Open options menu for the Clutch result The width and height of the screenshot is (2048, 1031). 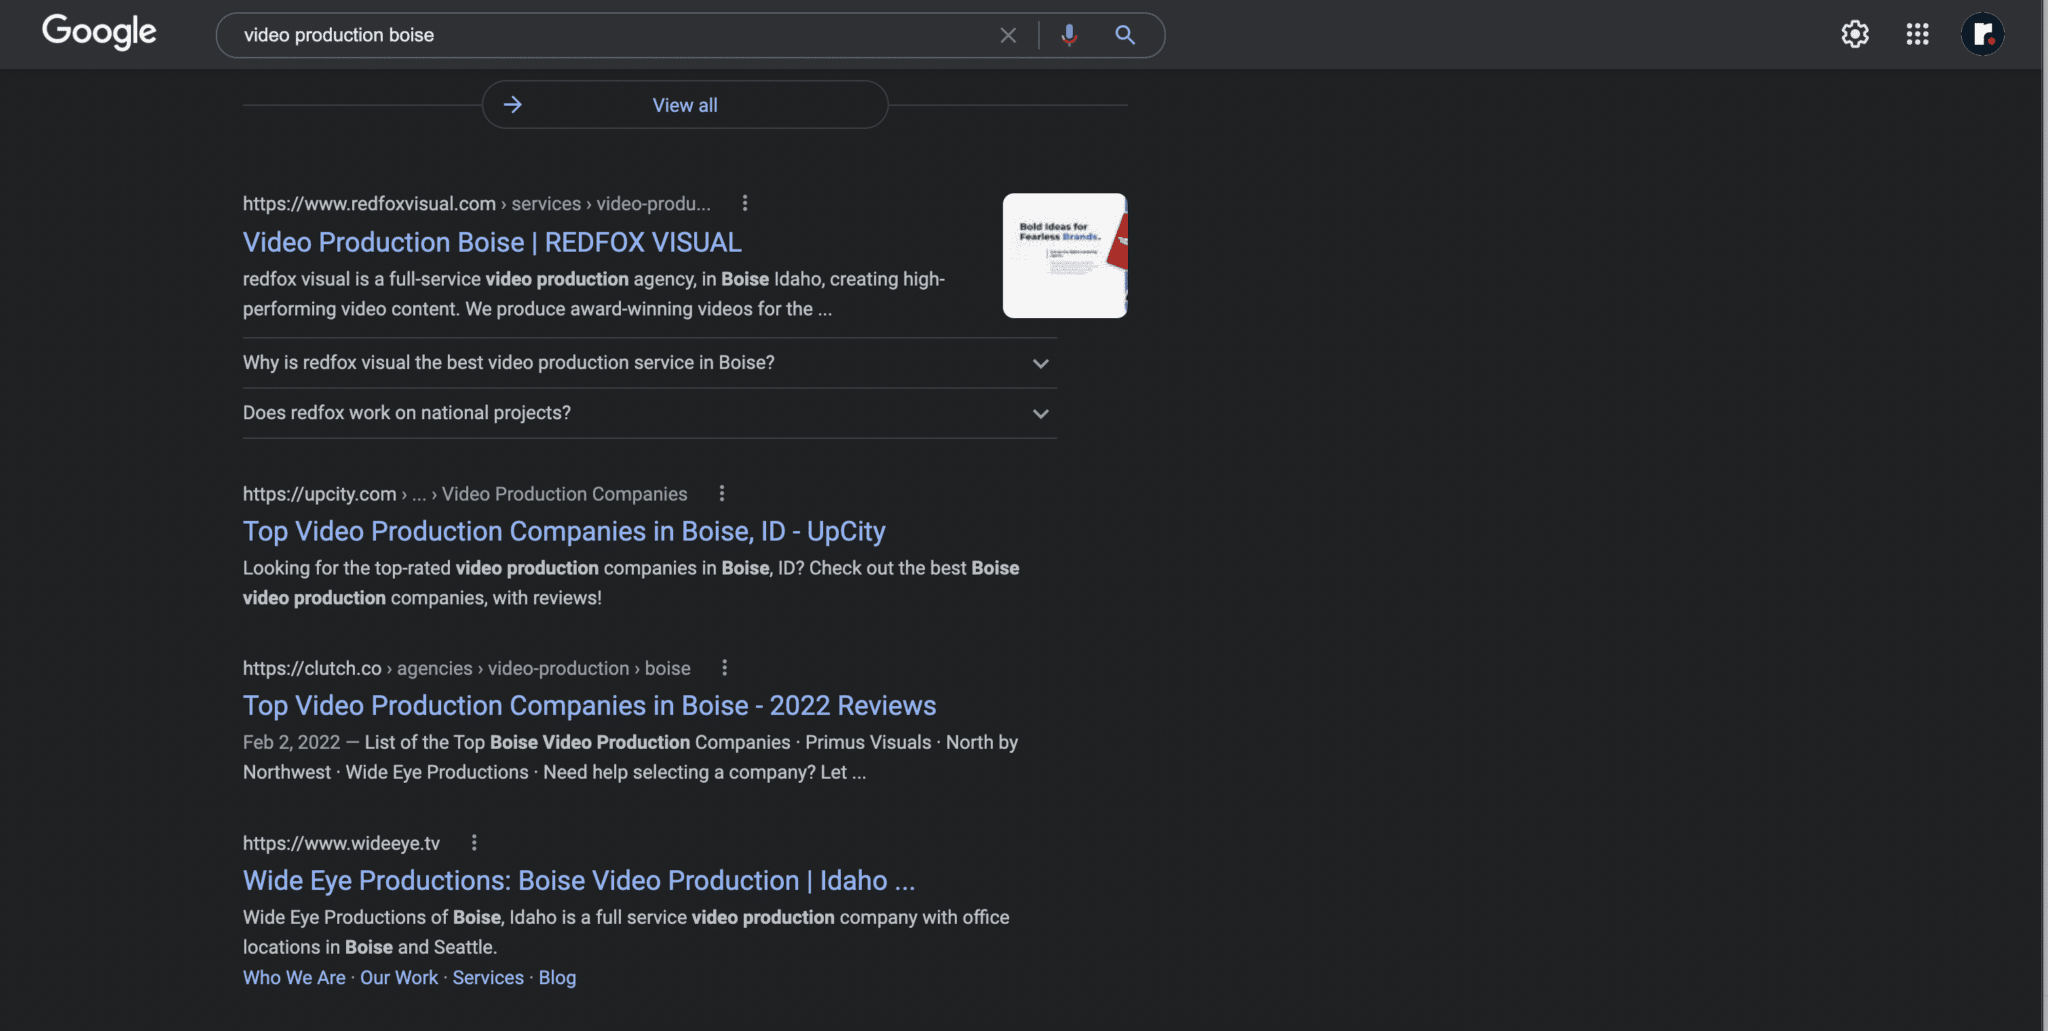click(x=724, y=667)
